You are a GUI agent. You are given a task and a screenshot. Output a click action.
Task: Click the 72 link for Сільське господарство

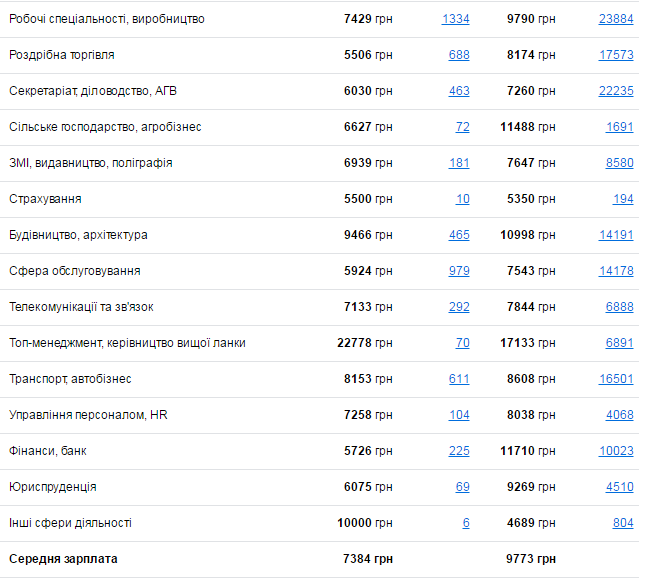click(462, 127)
